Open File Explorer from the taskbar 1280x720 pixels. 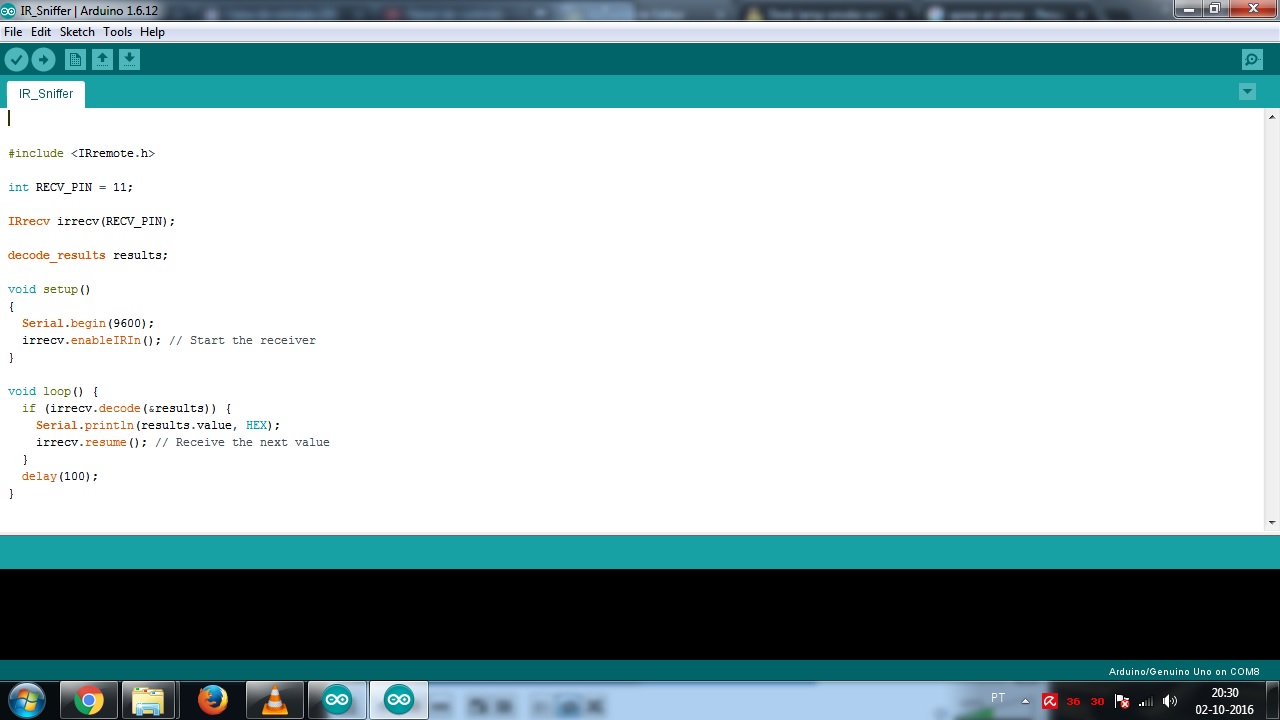pos(148,701)
